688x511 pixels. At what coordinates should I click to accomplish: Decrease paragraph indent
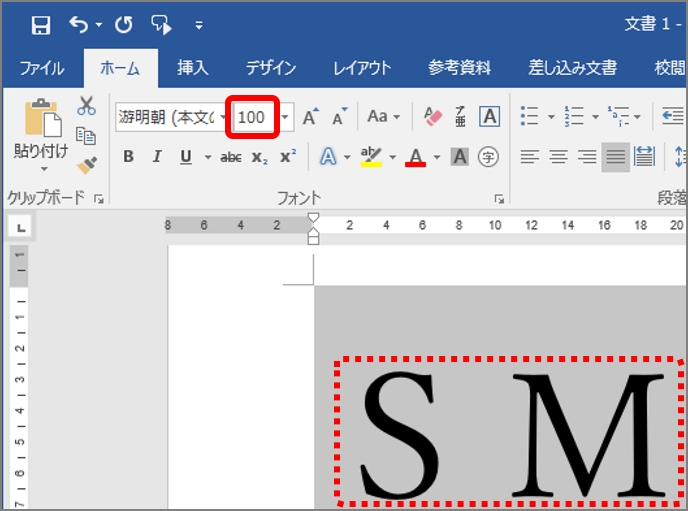(x=673, y=116)
